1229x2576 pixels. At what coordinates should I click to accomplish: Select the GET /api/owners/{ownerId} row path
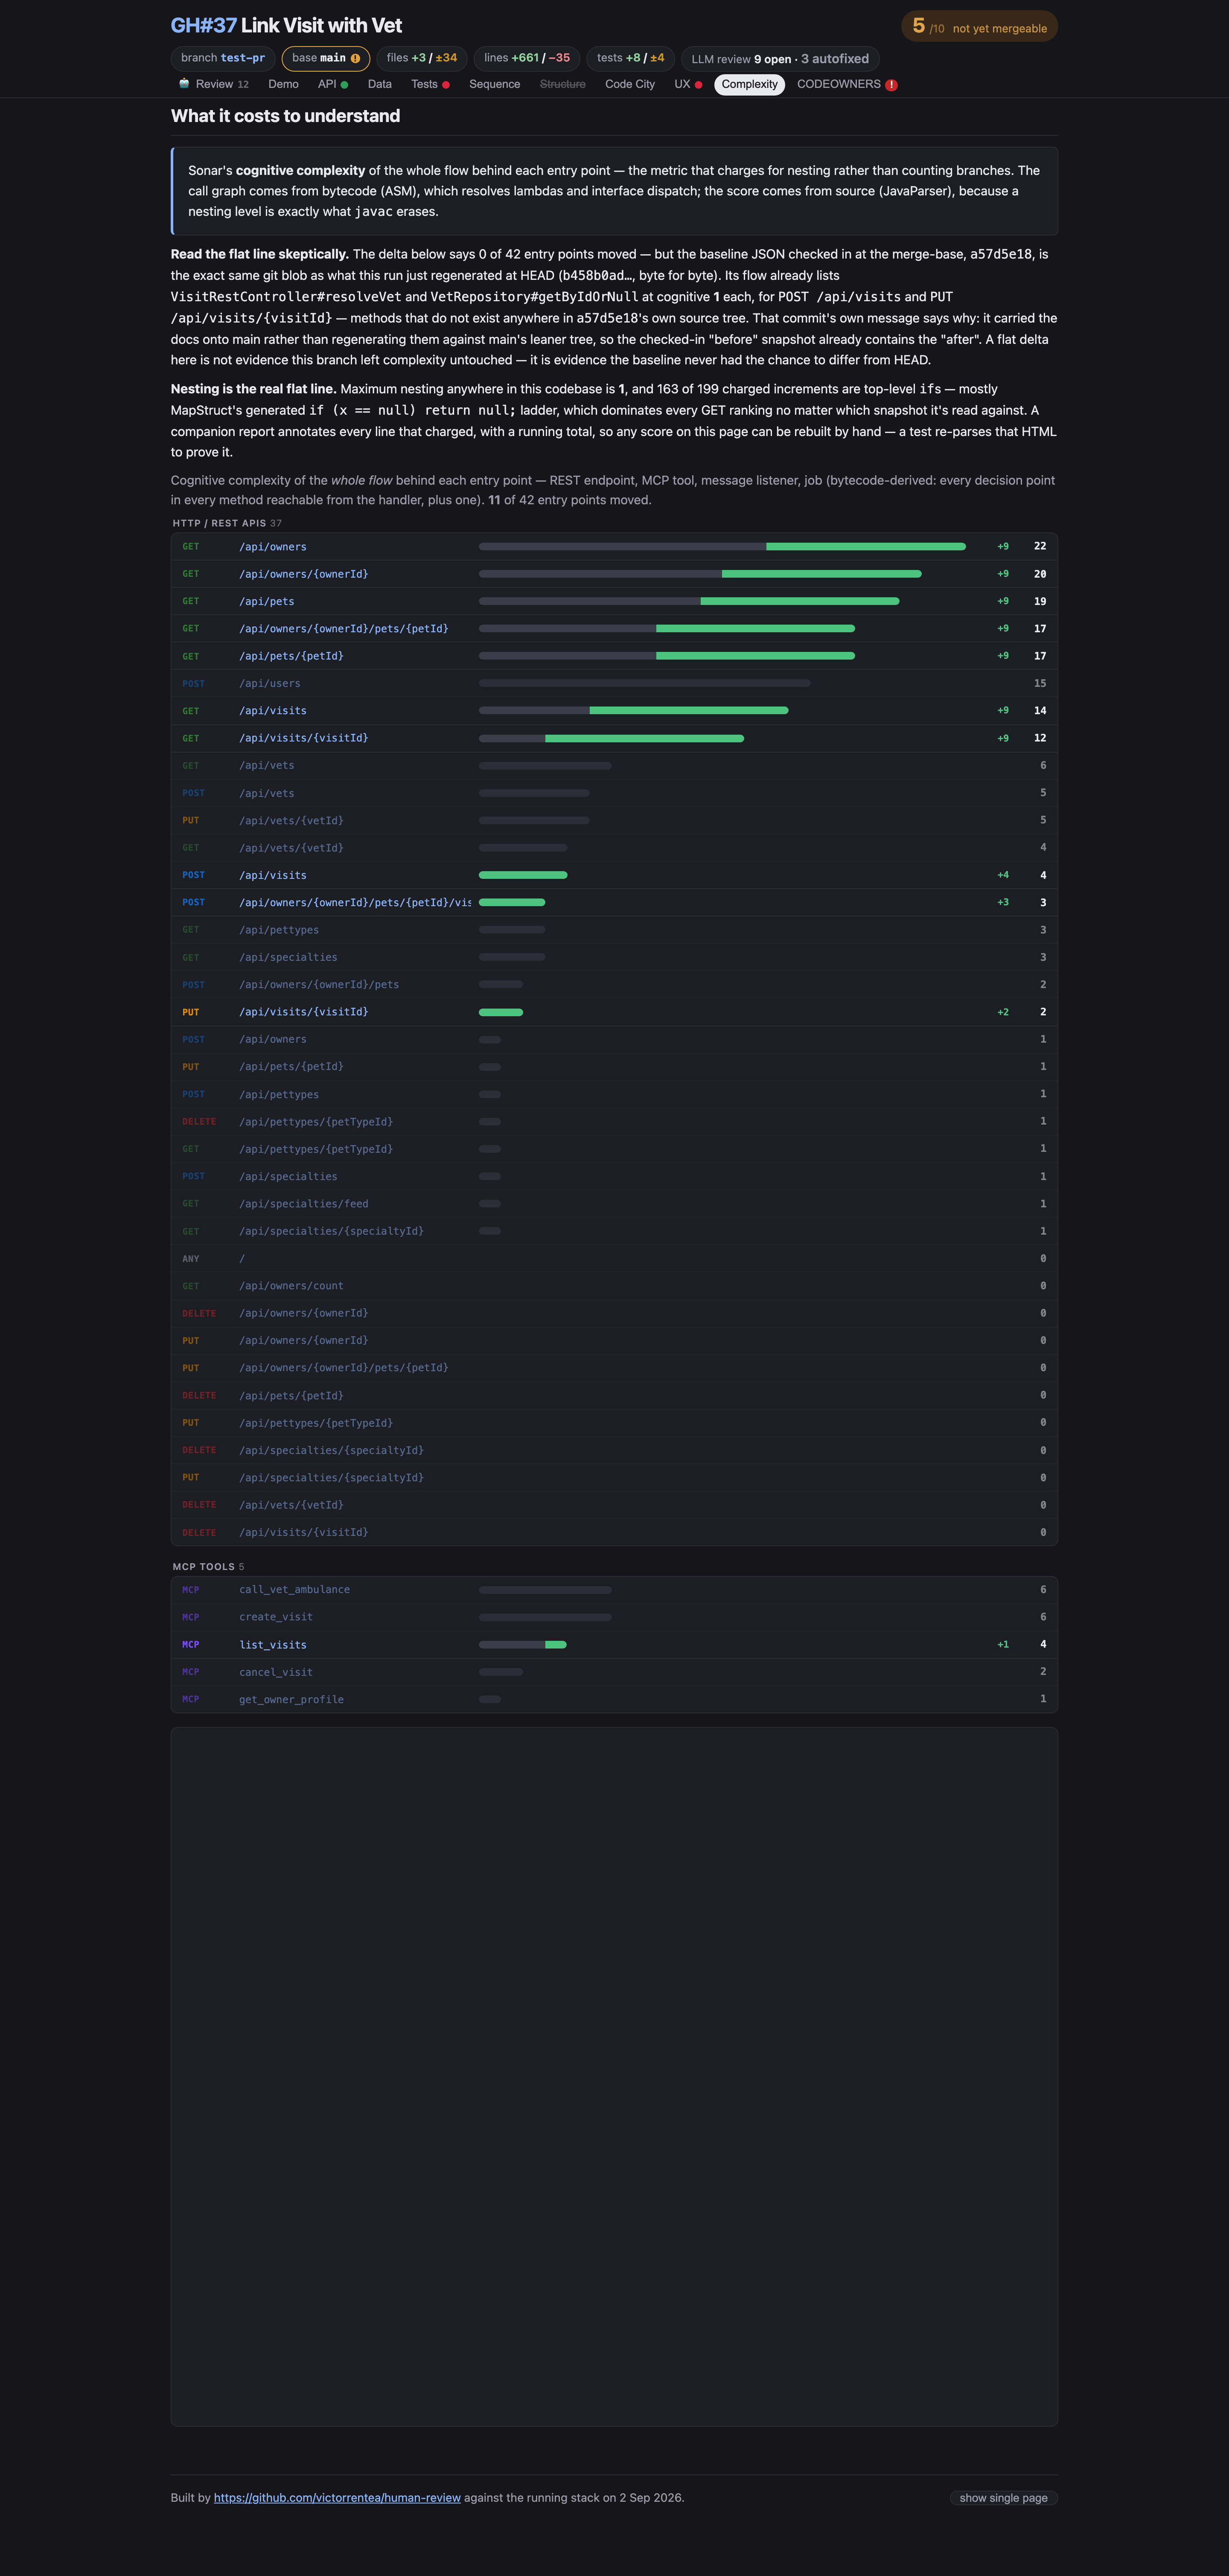303,574
